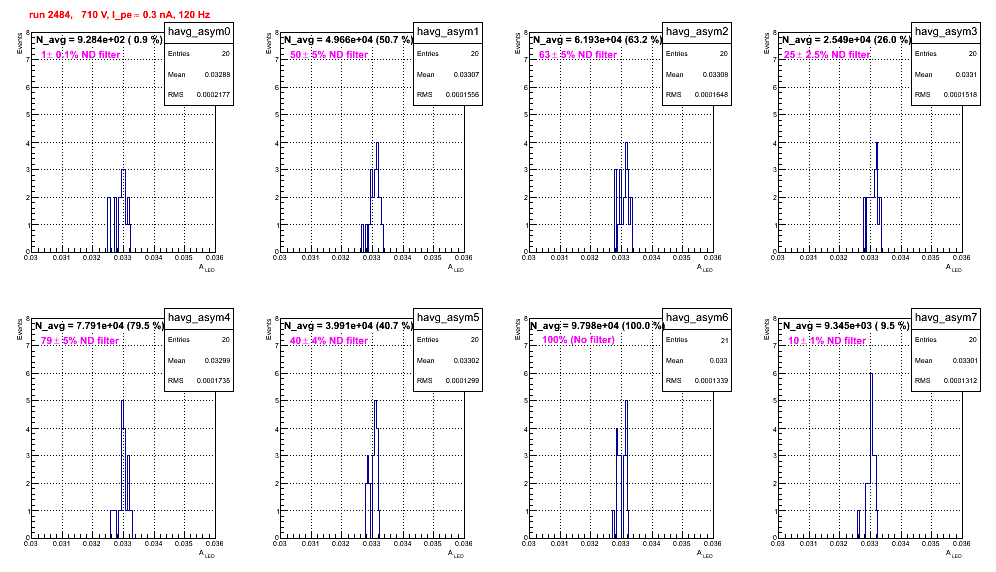The height and width of the screenshot is (572, 996).
Task: Click the N_avg = 6.193e+04 label
Action: click(x=597, y=39)
